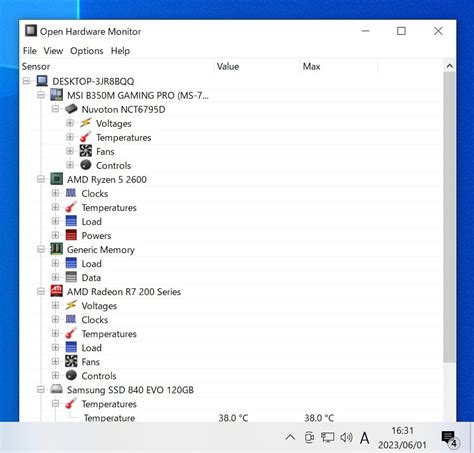Click the MSI B350M motherboard icon
This screenshot has width=474, height=453.
click(56, 95)
